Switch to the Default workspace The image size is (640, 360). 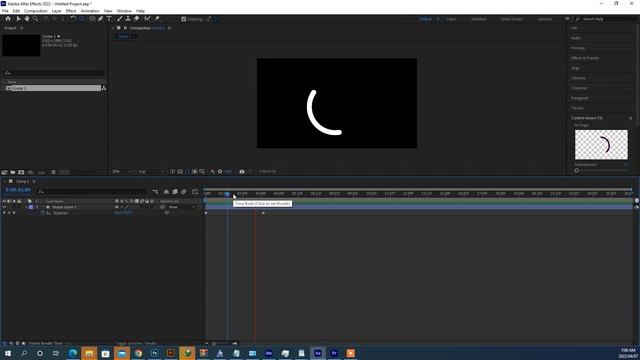(x=425, y=19)
